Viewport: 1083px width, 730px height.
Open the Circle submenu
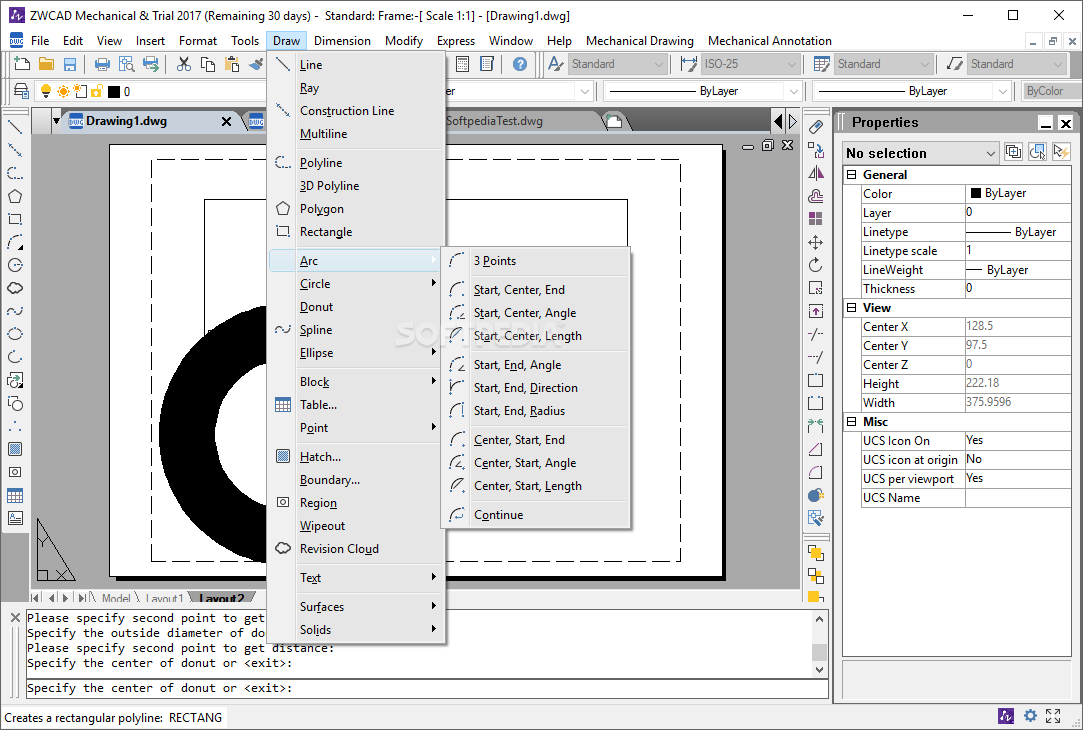(x=356, y=284)
